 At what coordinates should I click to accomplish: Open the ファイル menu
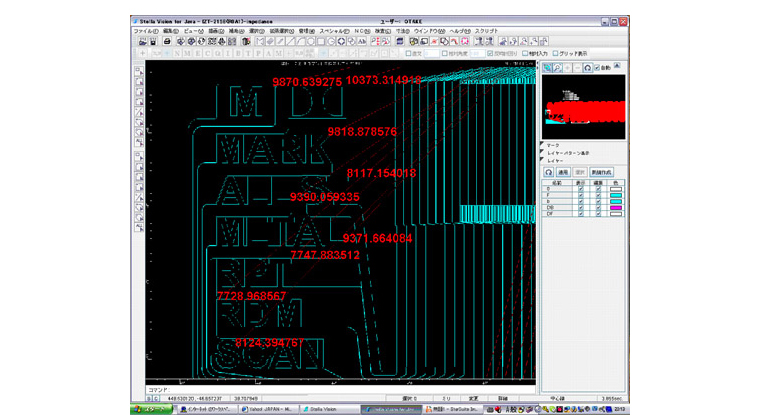pyautogui.click(x=146, y=31)
